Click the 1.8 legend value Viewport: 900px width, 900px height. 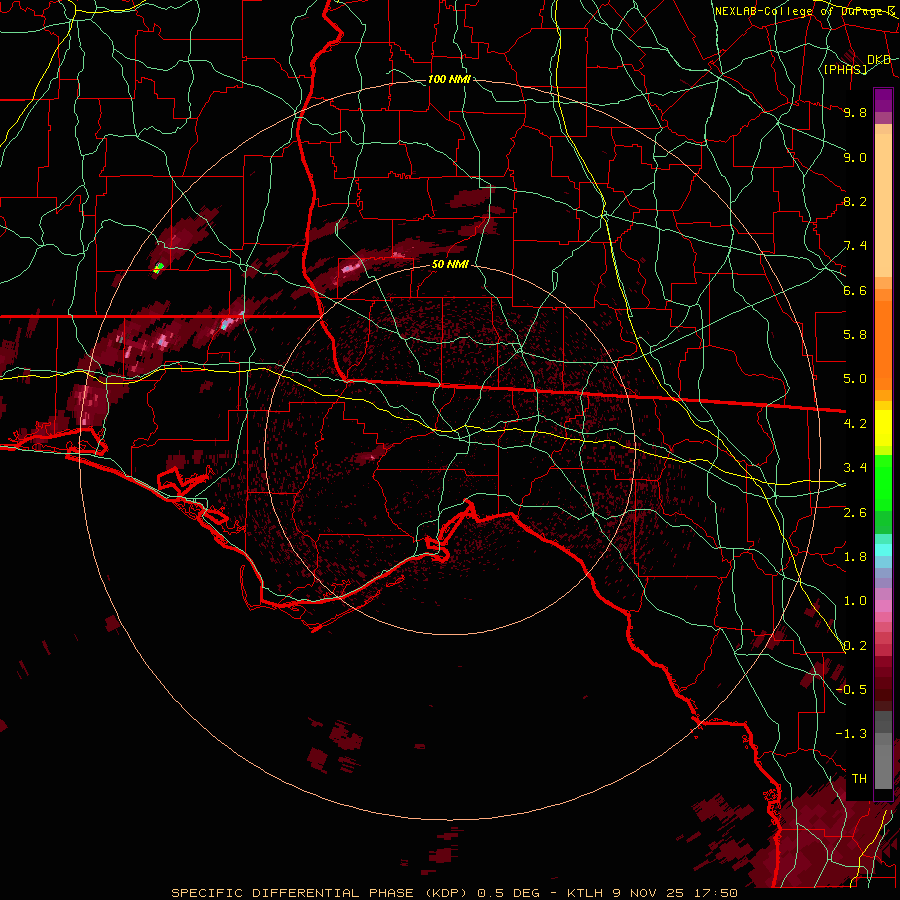tap(855, 557)
